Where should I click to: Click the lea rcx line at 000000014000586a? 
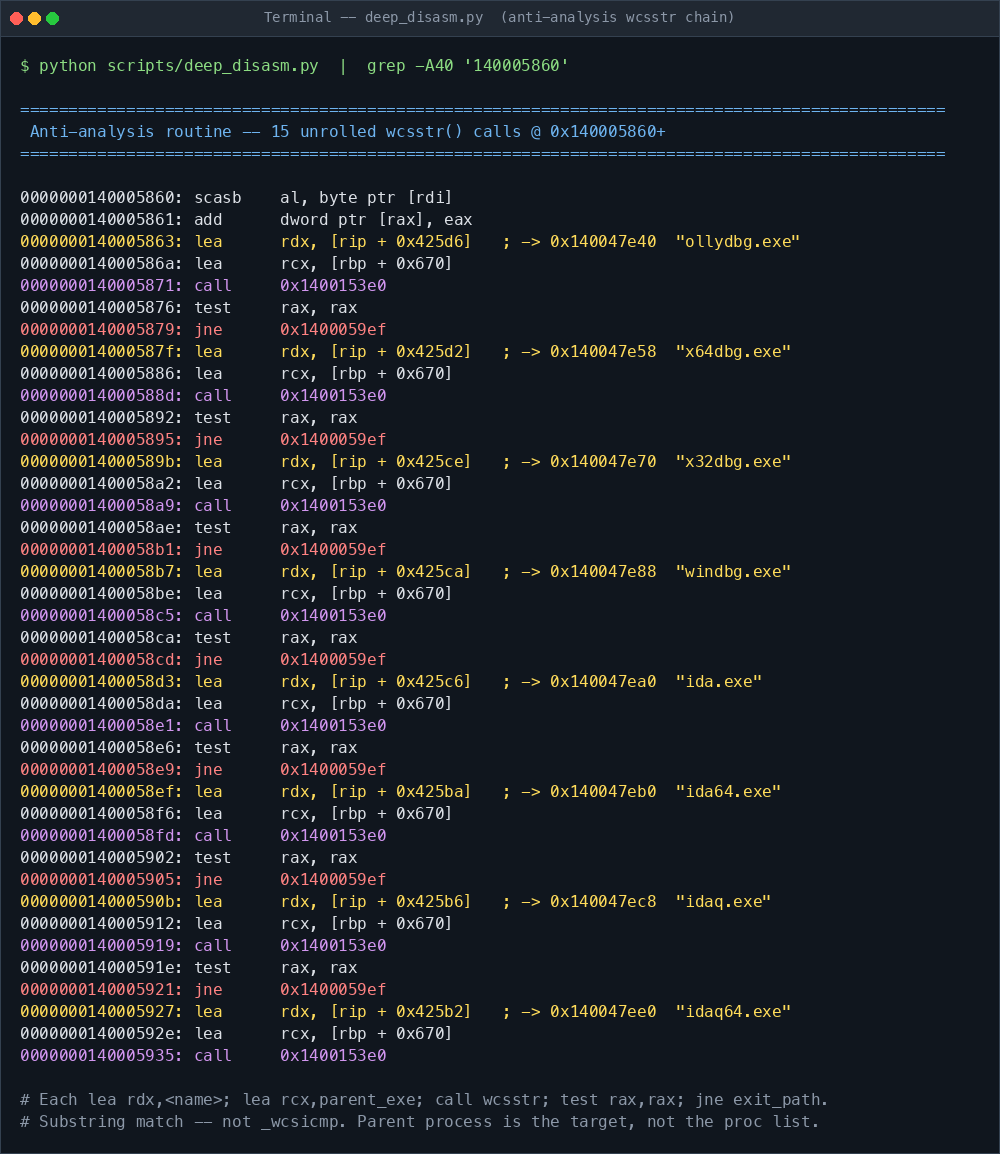click(236, 263)
